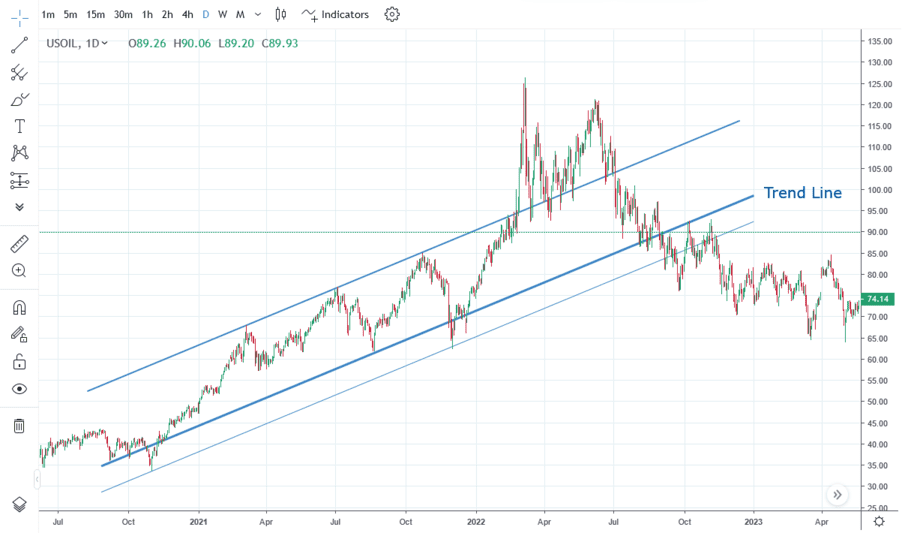Pick the Text annotation tool
The height and width of the screenshot is (533, 908).
tap(18, 126)
